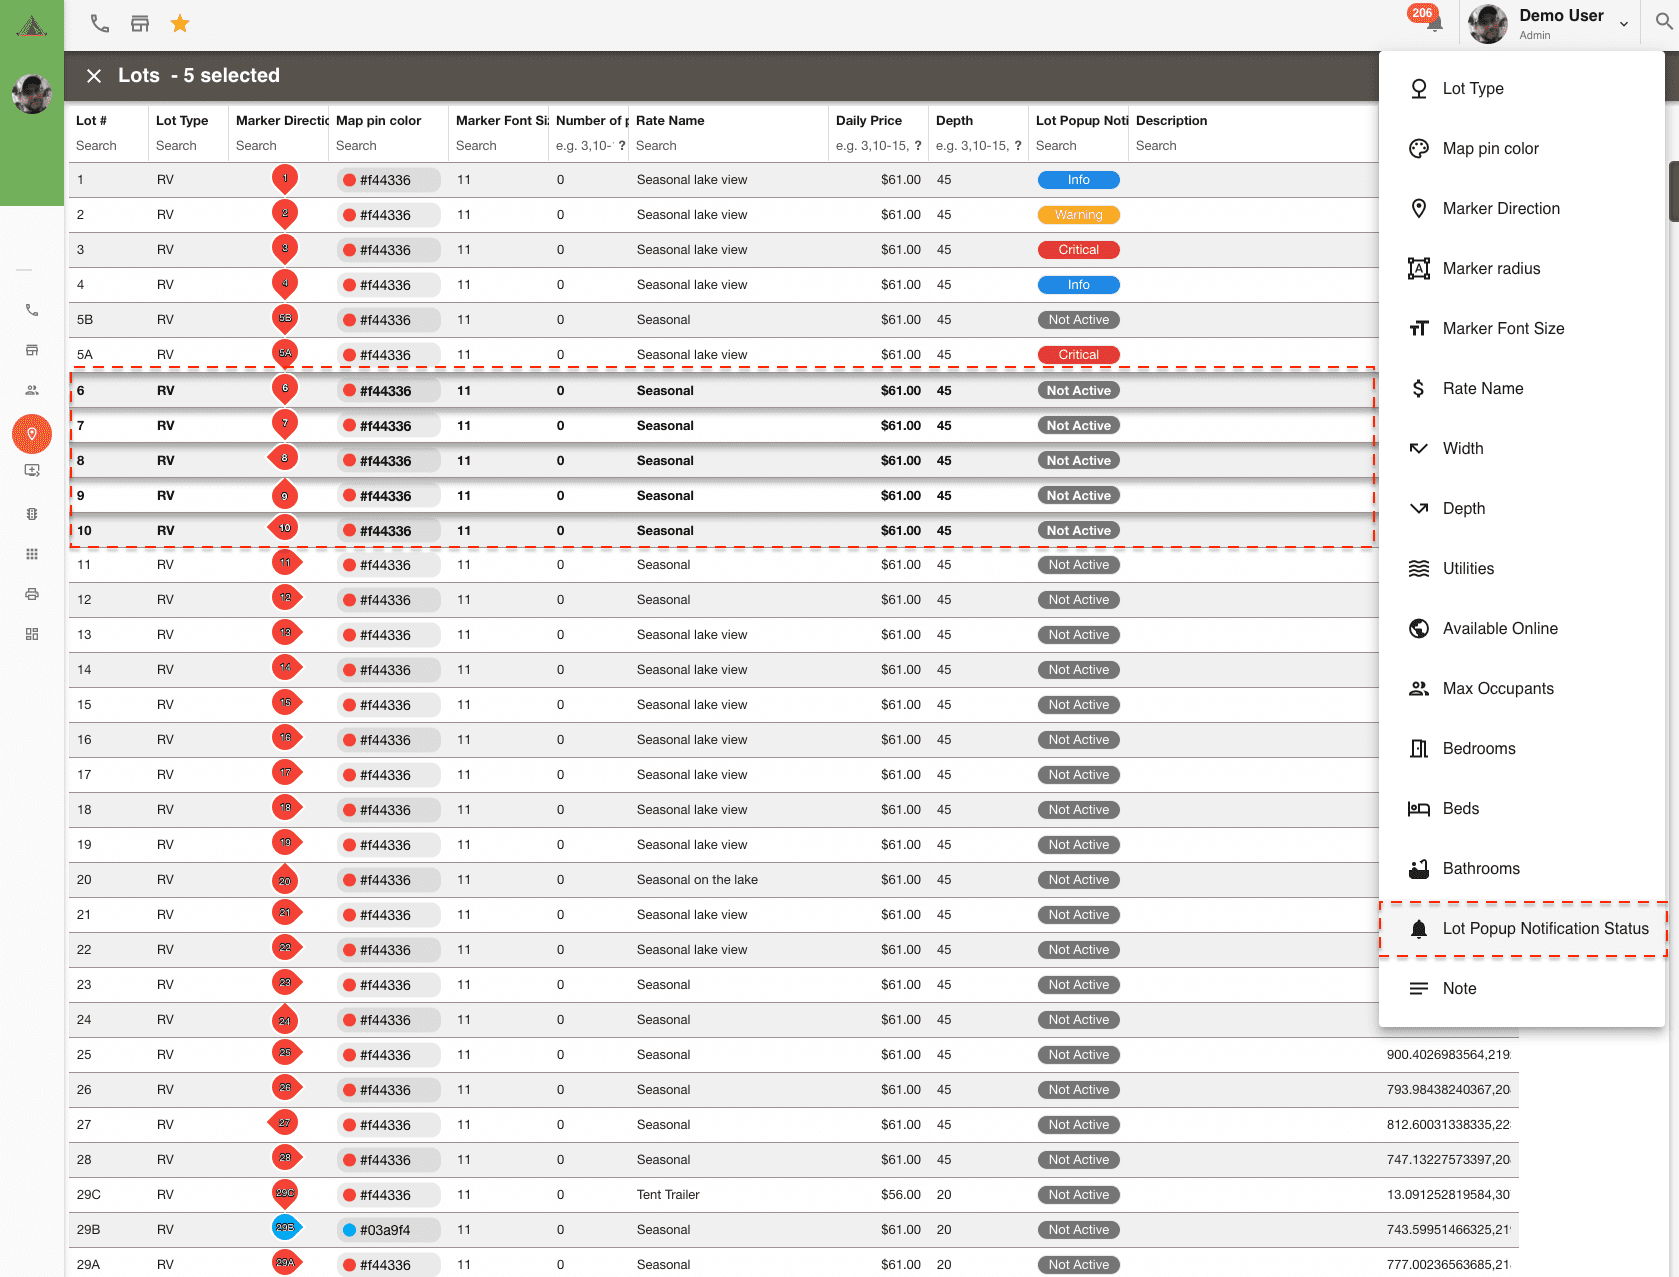Click the search magnifier in top bar

tap(1664, 22)
